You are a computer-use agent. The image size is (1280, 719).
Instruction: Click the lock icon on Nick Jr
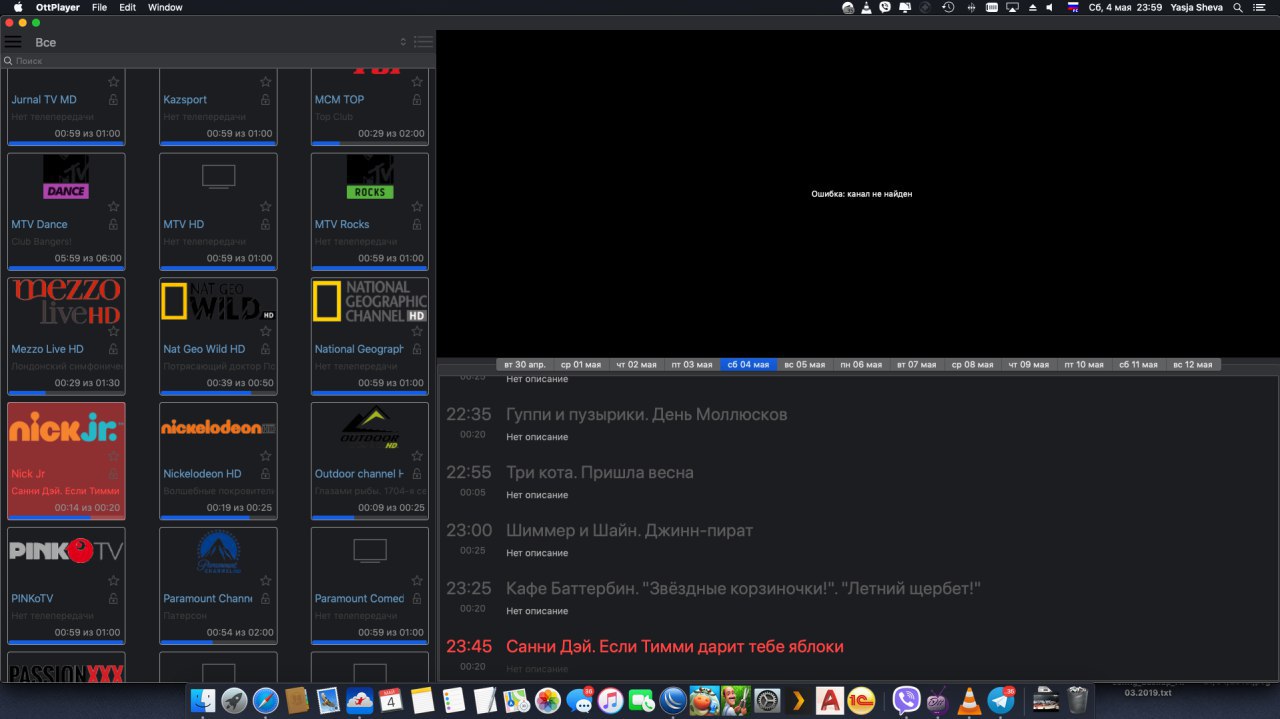pos(113,474)
